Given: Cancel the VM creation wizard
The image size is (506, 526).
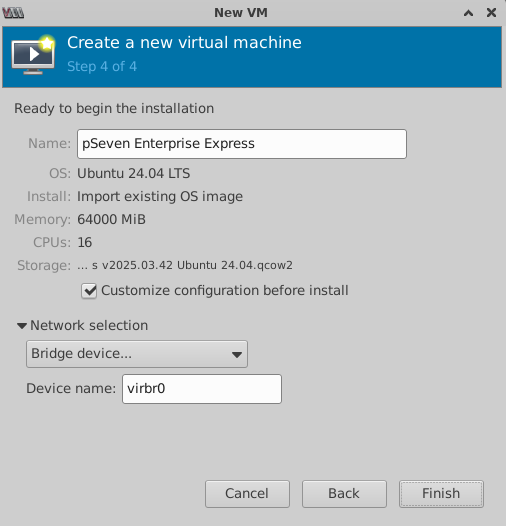Looking at the screenshot, I should pos(247,494).
